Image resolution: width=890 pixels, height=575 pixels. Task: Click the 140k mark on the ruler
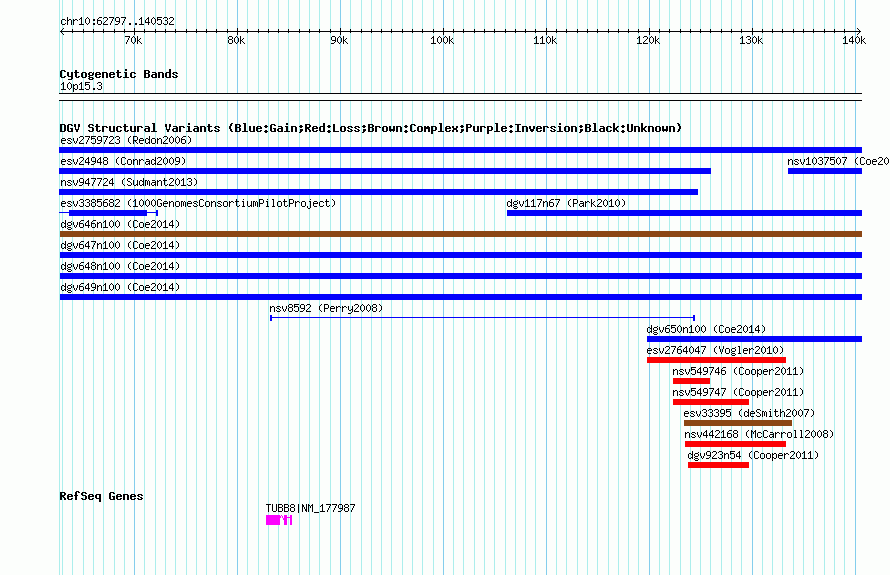(x=854, y=40)
